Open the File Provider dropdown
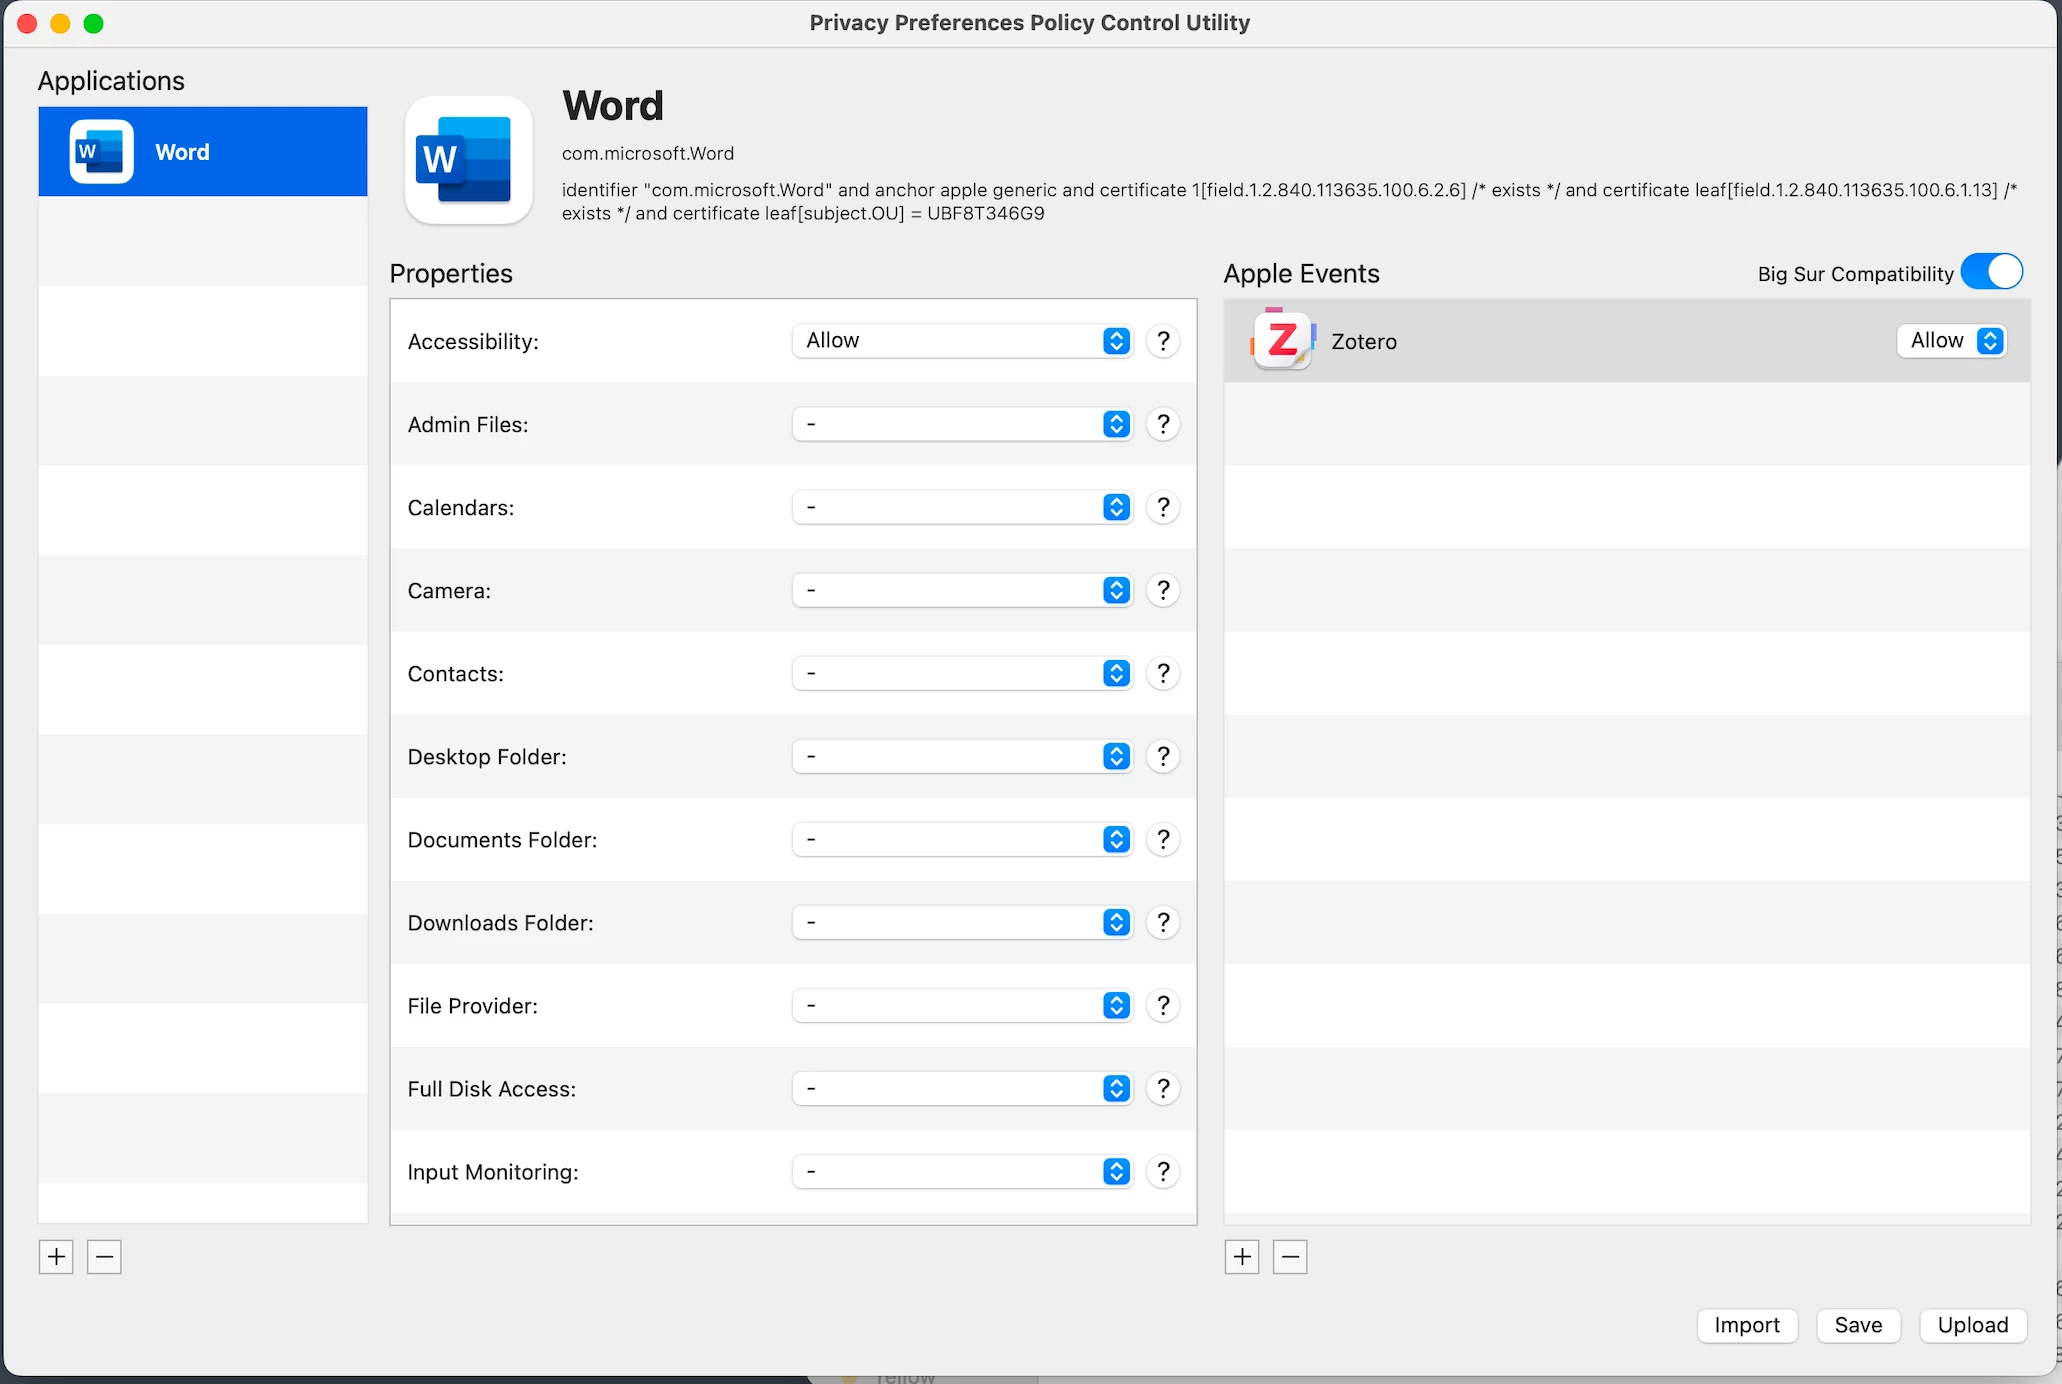The width and height of the screenshot is (2062, 1384). (963, 1005)
